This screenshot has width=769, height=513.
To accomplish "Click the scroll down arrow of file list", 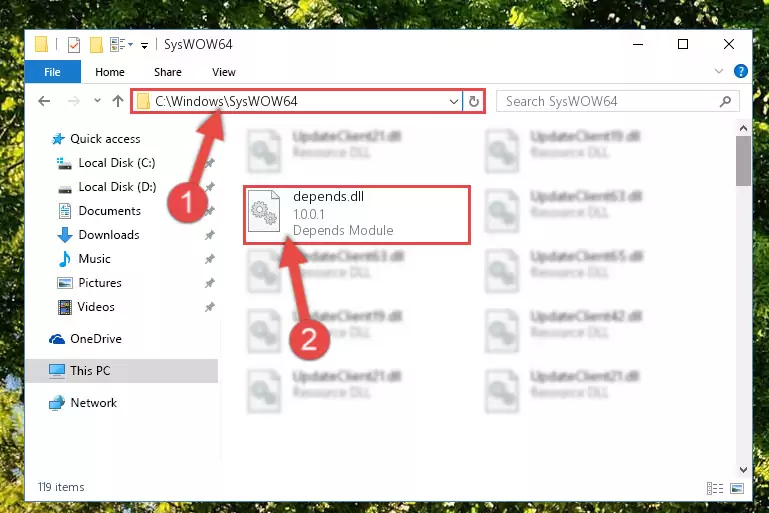I will [x=743, y=469].
